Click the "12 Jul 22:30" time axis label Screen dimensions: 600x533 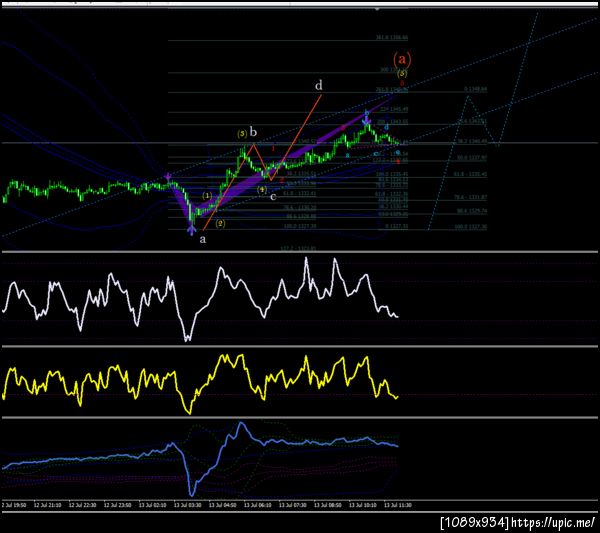point(82,505)
